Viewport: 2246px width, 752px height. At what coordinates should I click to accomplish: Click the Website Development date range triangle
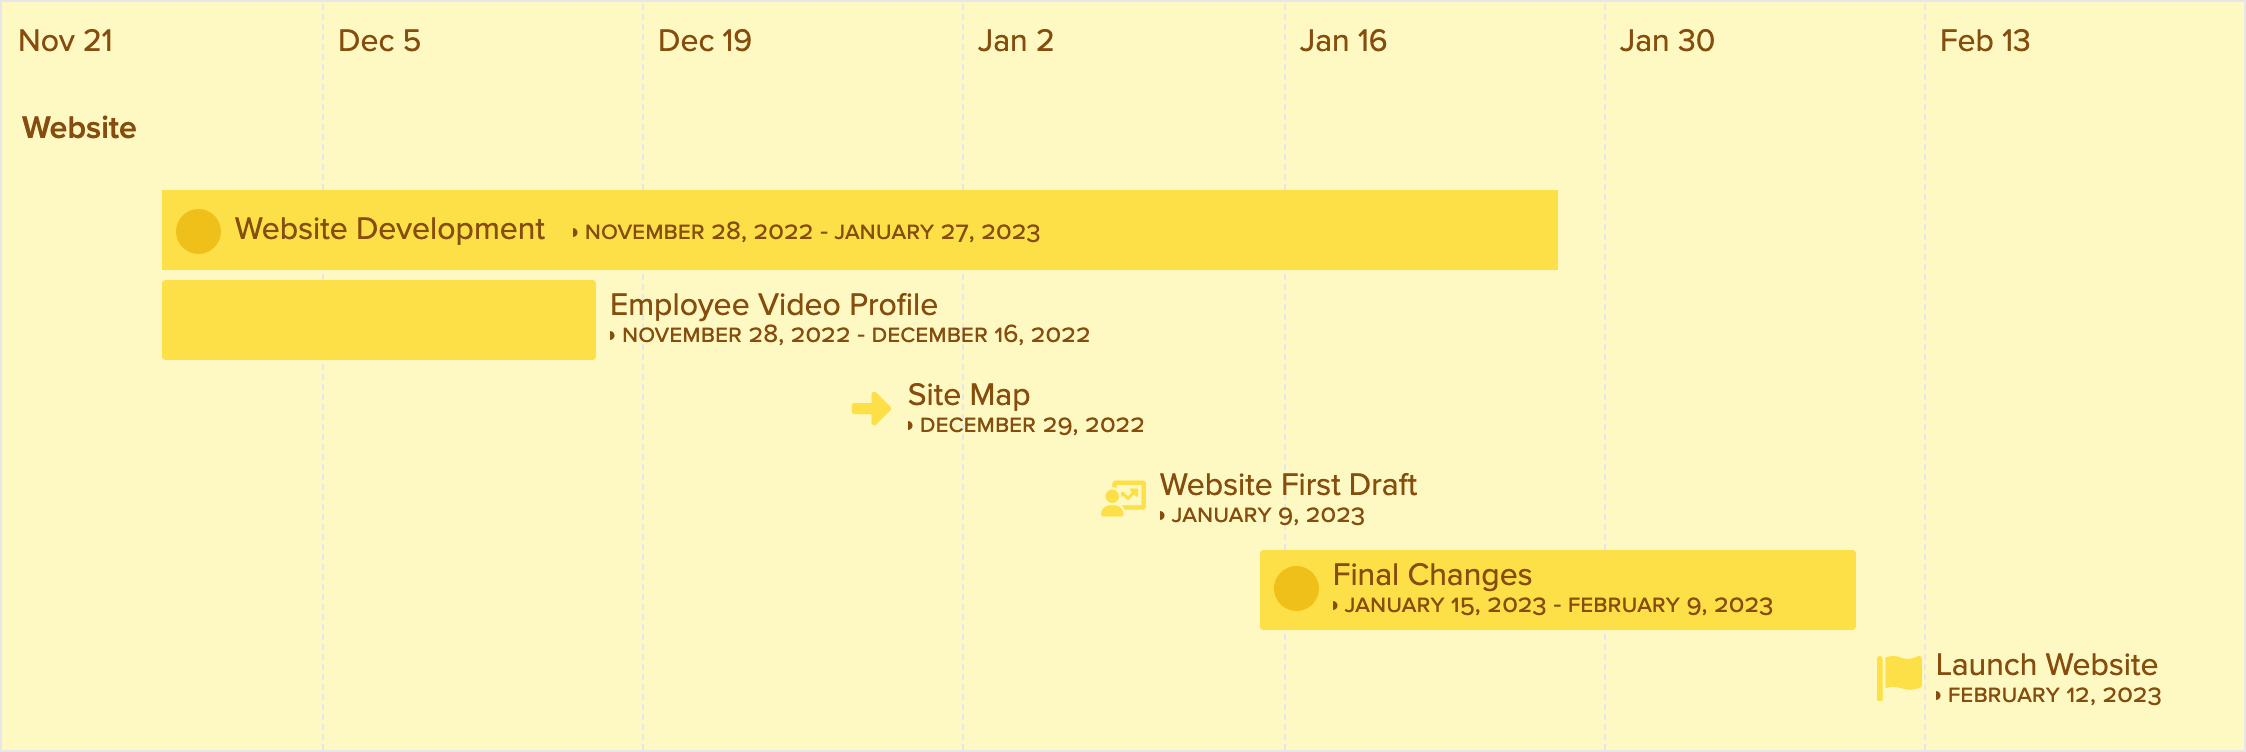coord(575,233)
